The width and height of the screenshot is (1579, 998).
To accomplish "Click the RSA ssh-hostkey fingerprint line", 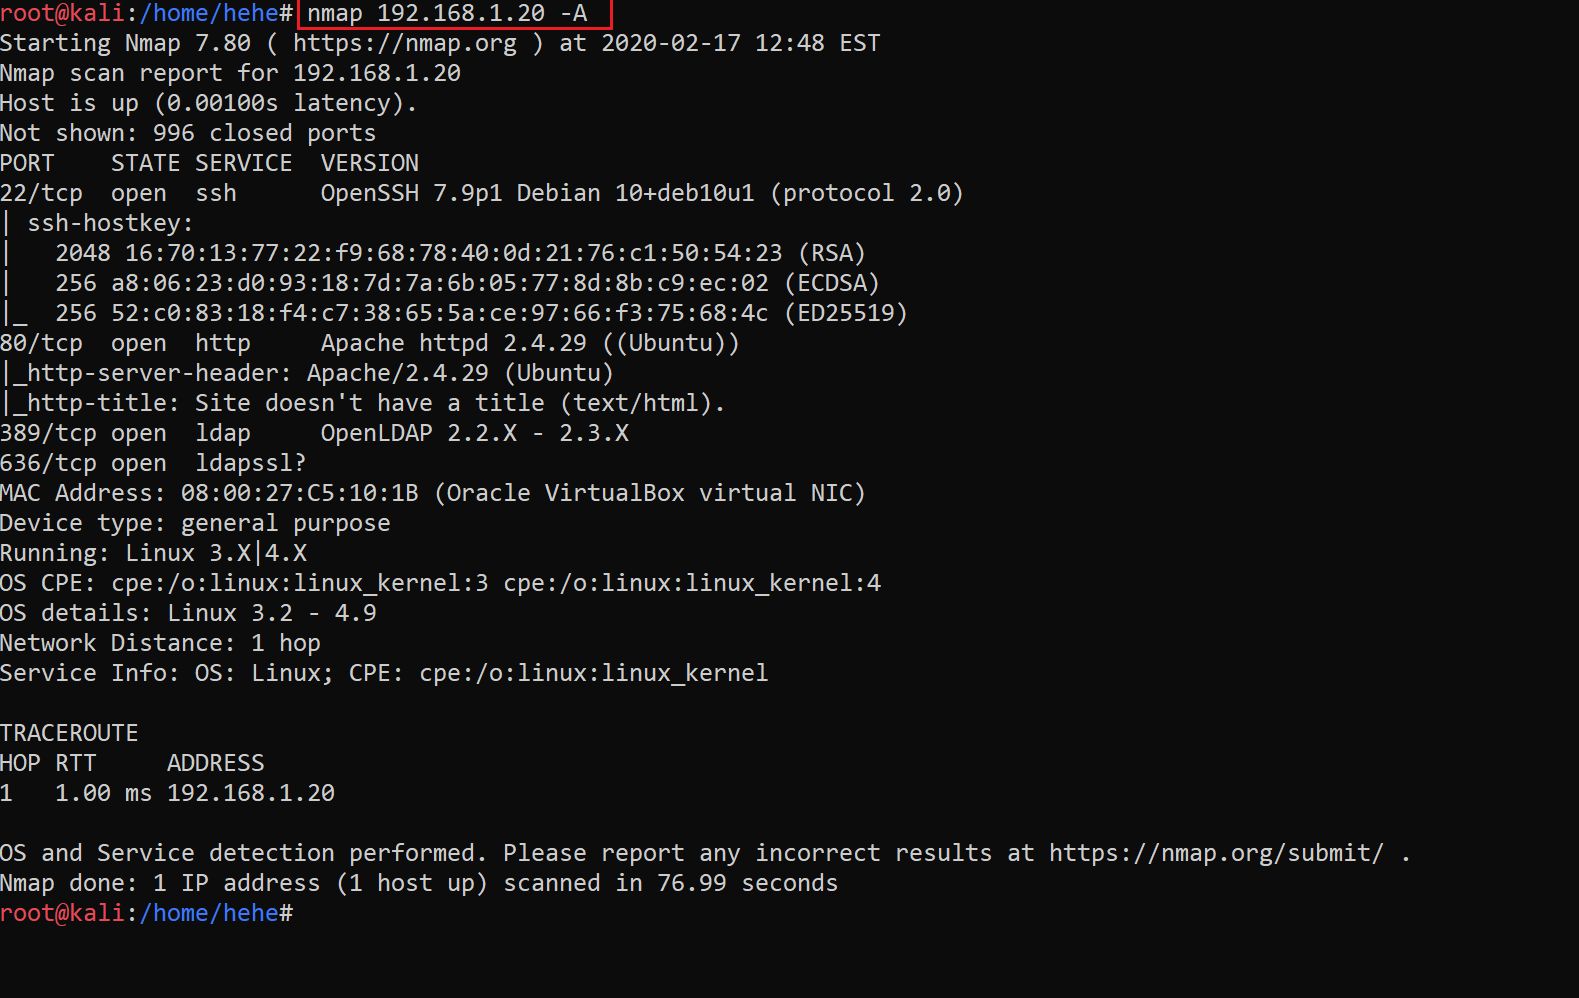I will click(460, 253).
